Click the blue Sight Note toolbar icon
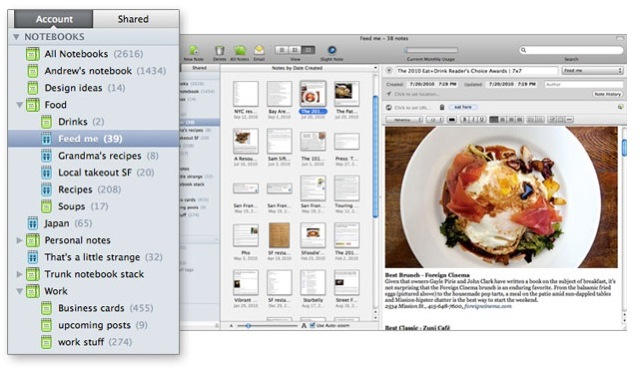The width and height of the screenshot is (640, 368). (332, 50)
